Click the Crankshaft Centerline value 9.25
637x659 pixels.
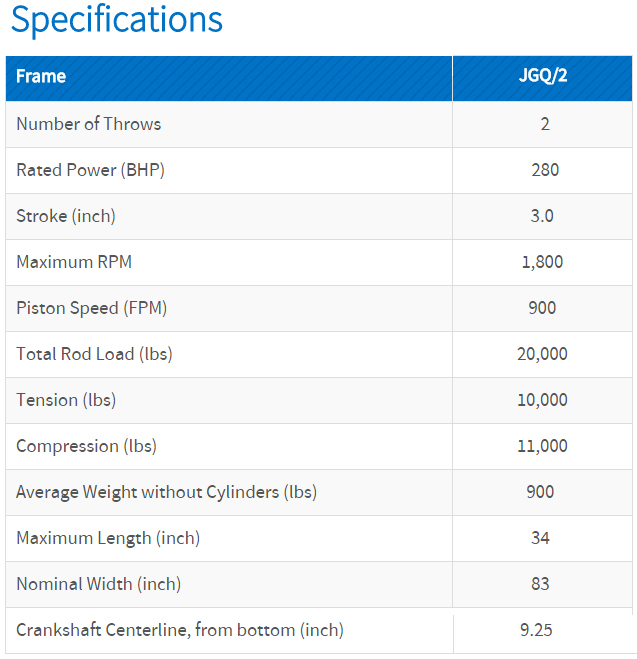(x=536, y=630)
